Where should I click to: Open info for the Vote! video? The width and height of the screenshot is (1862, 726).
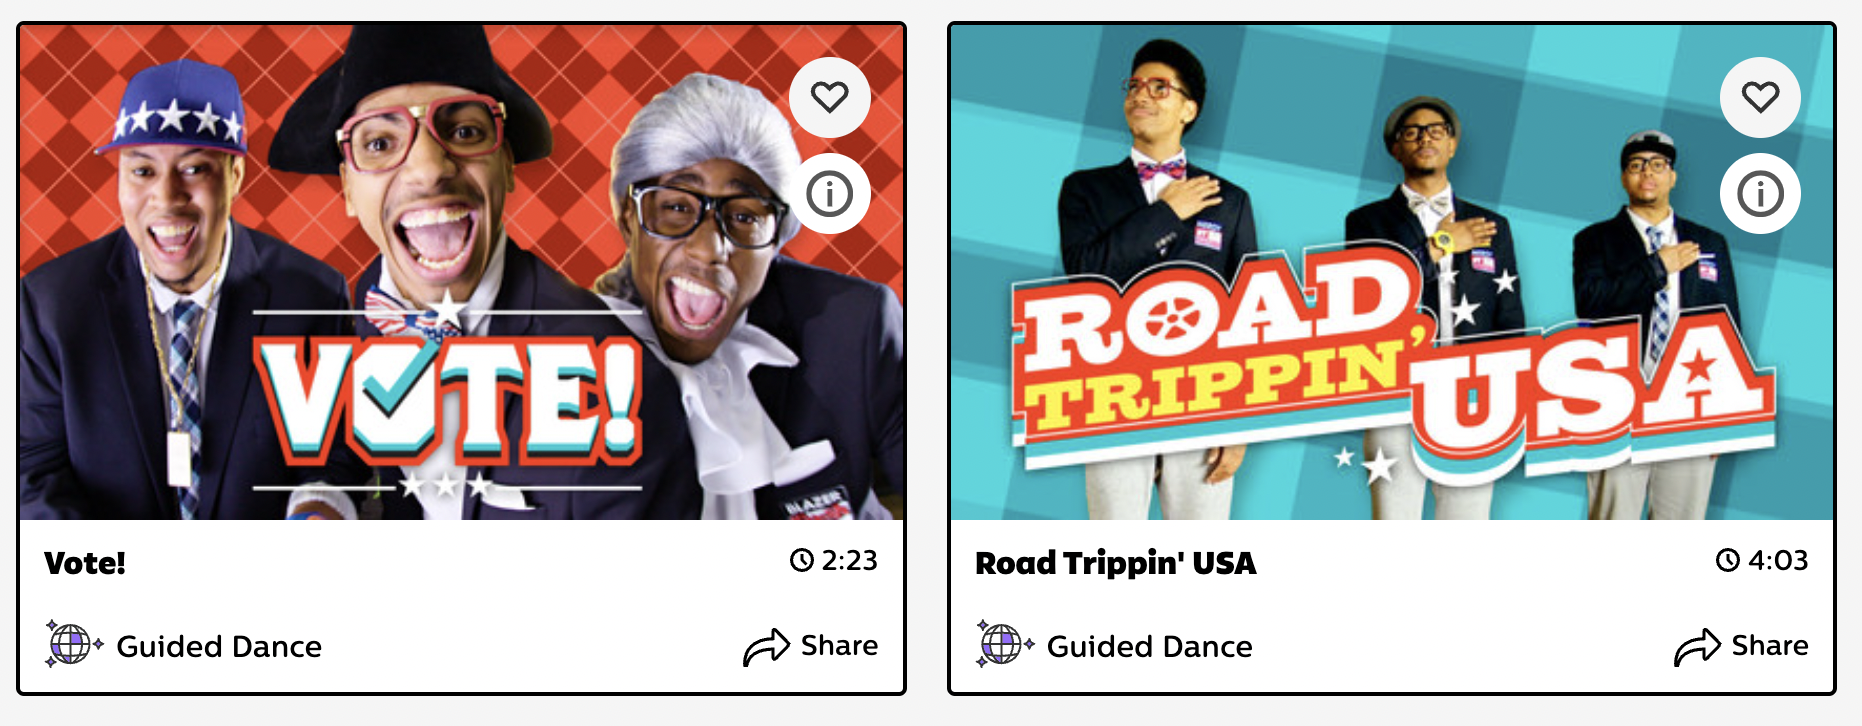[829, 193]
